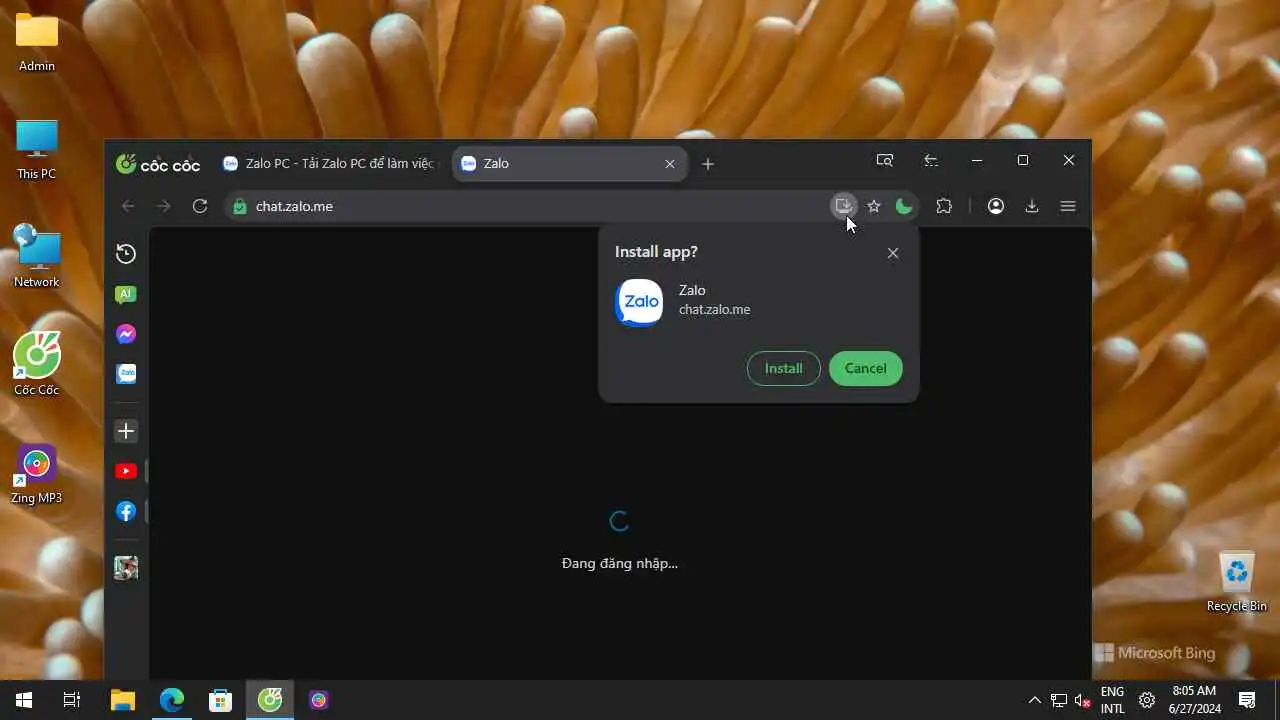
Task: Open File Explorer from the taskbar
Action: [122, 700]
